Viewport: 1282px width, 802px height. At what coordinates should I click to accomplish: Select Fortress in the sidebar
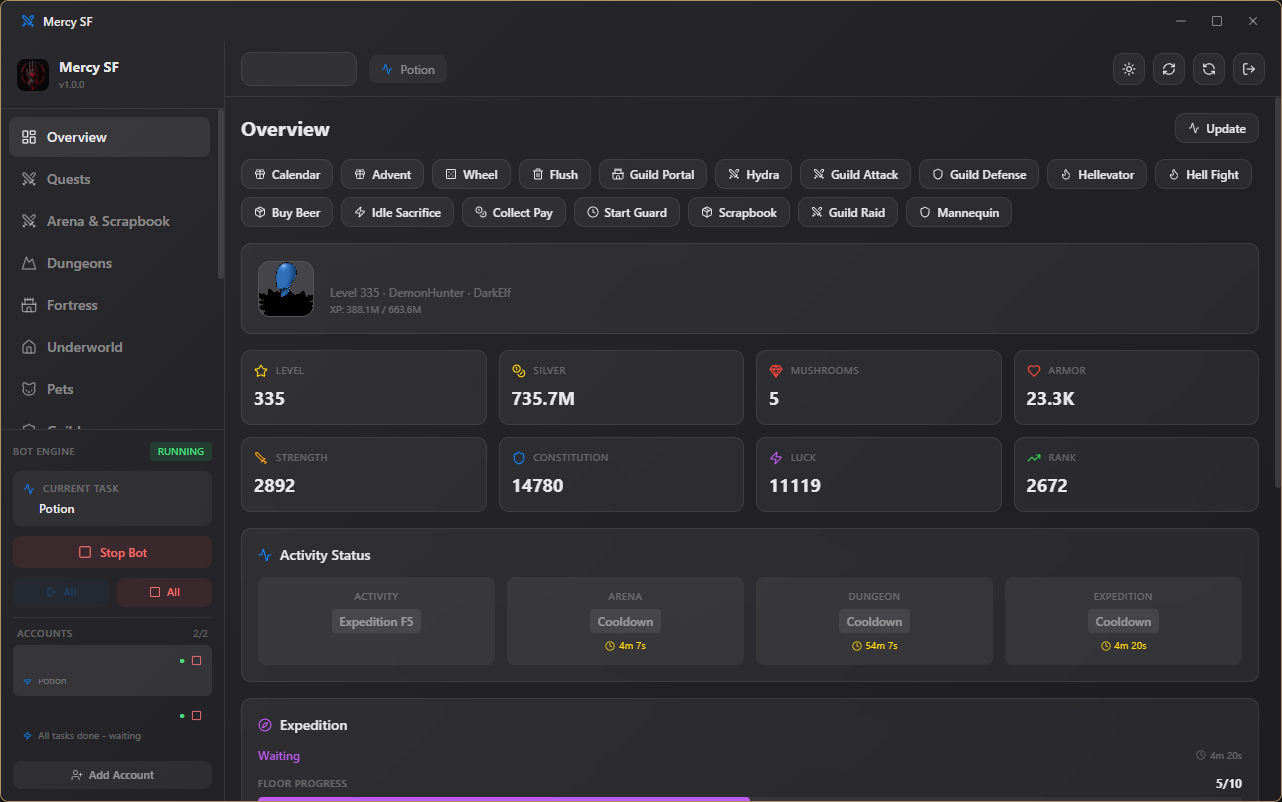tap(110, 305)
